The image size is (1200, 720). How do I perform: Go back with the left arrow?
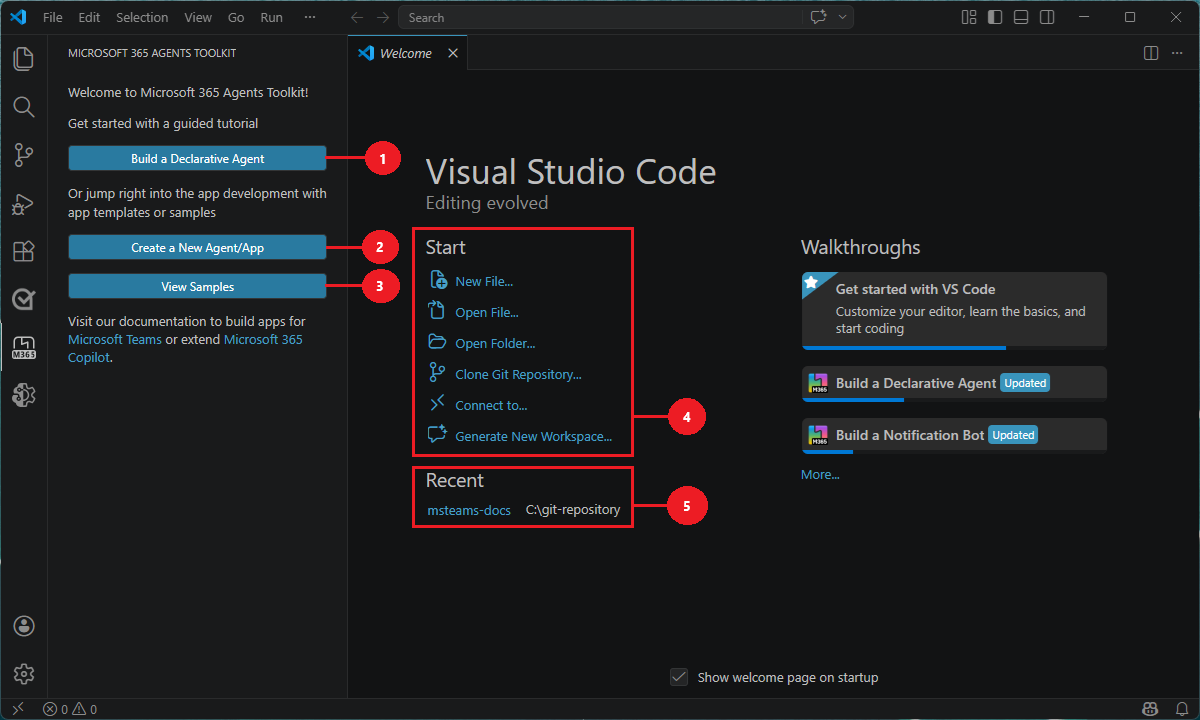[358, 17]
